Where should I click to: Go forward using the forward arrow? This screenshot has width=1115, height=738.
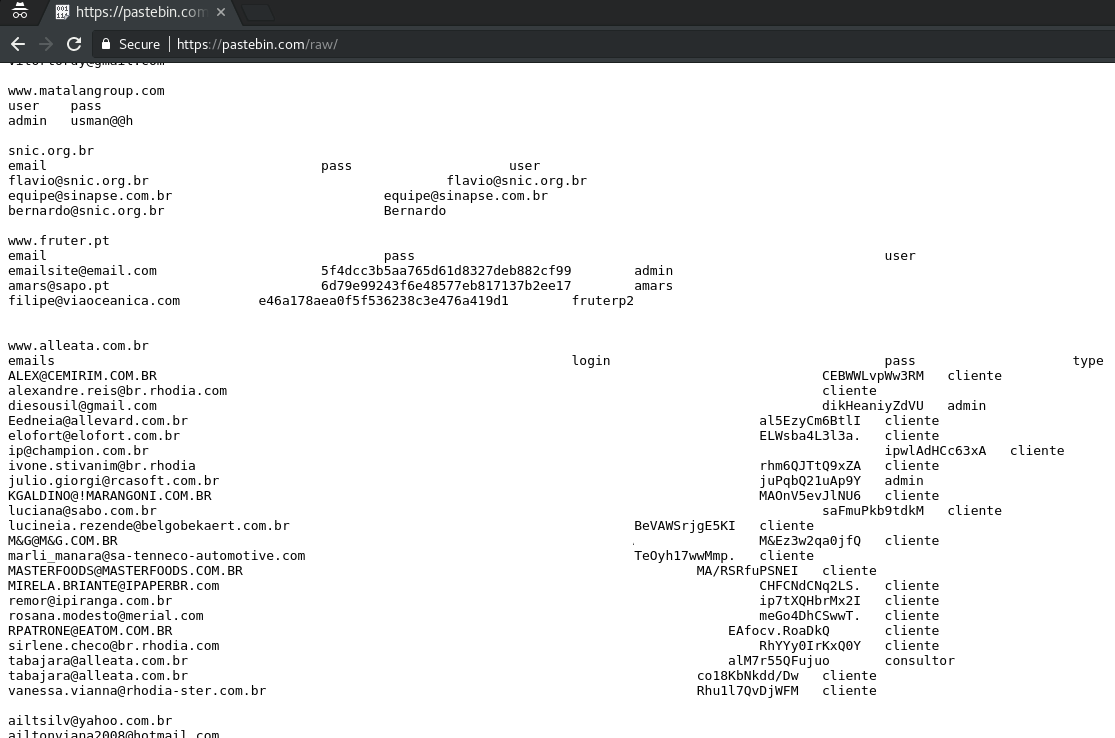click(x=46, y=44)
